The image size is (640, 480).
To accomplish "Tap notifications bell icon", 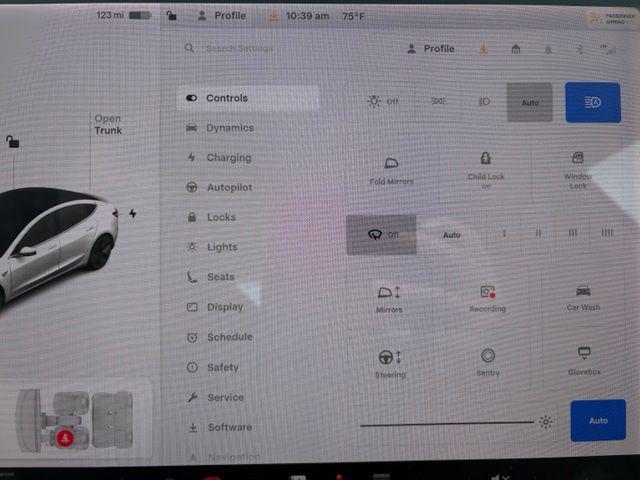I will tap(548, 50).
